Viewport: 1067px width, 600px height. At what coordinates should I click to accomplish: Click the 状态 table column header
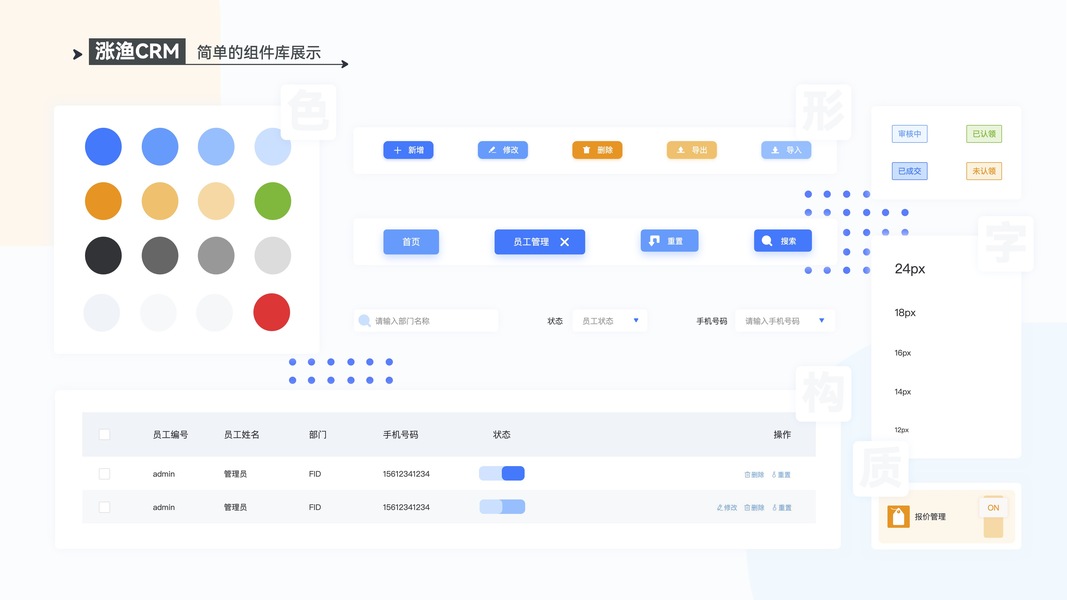(x=502, y=435)
